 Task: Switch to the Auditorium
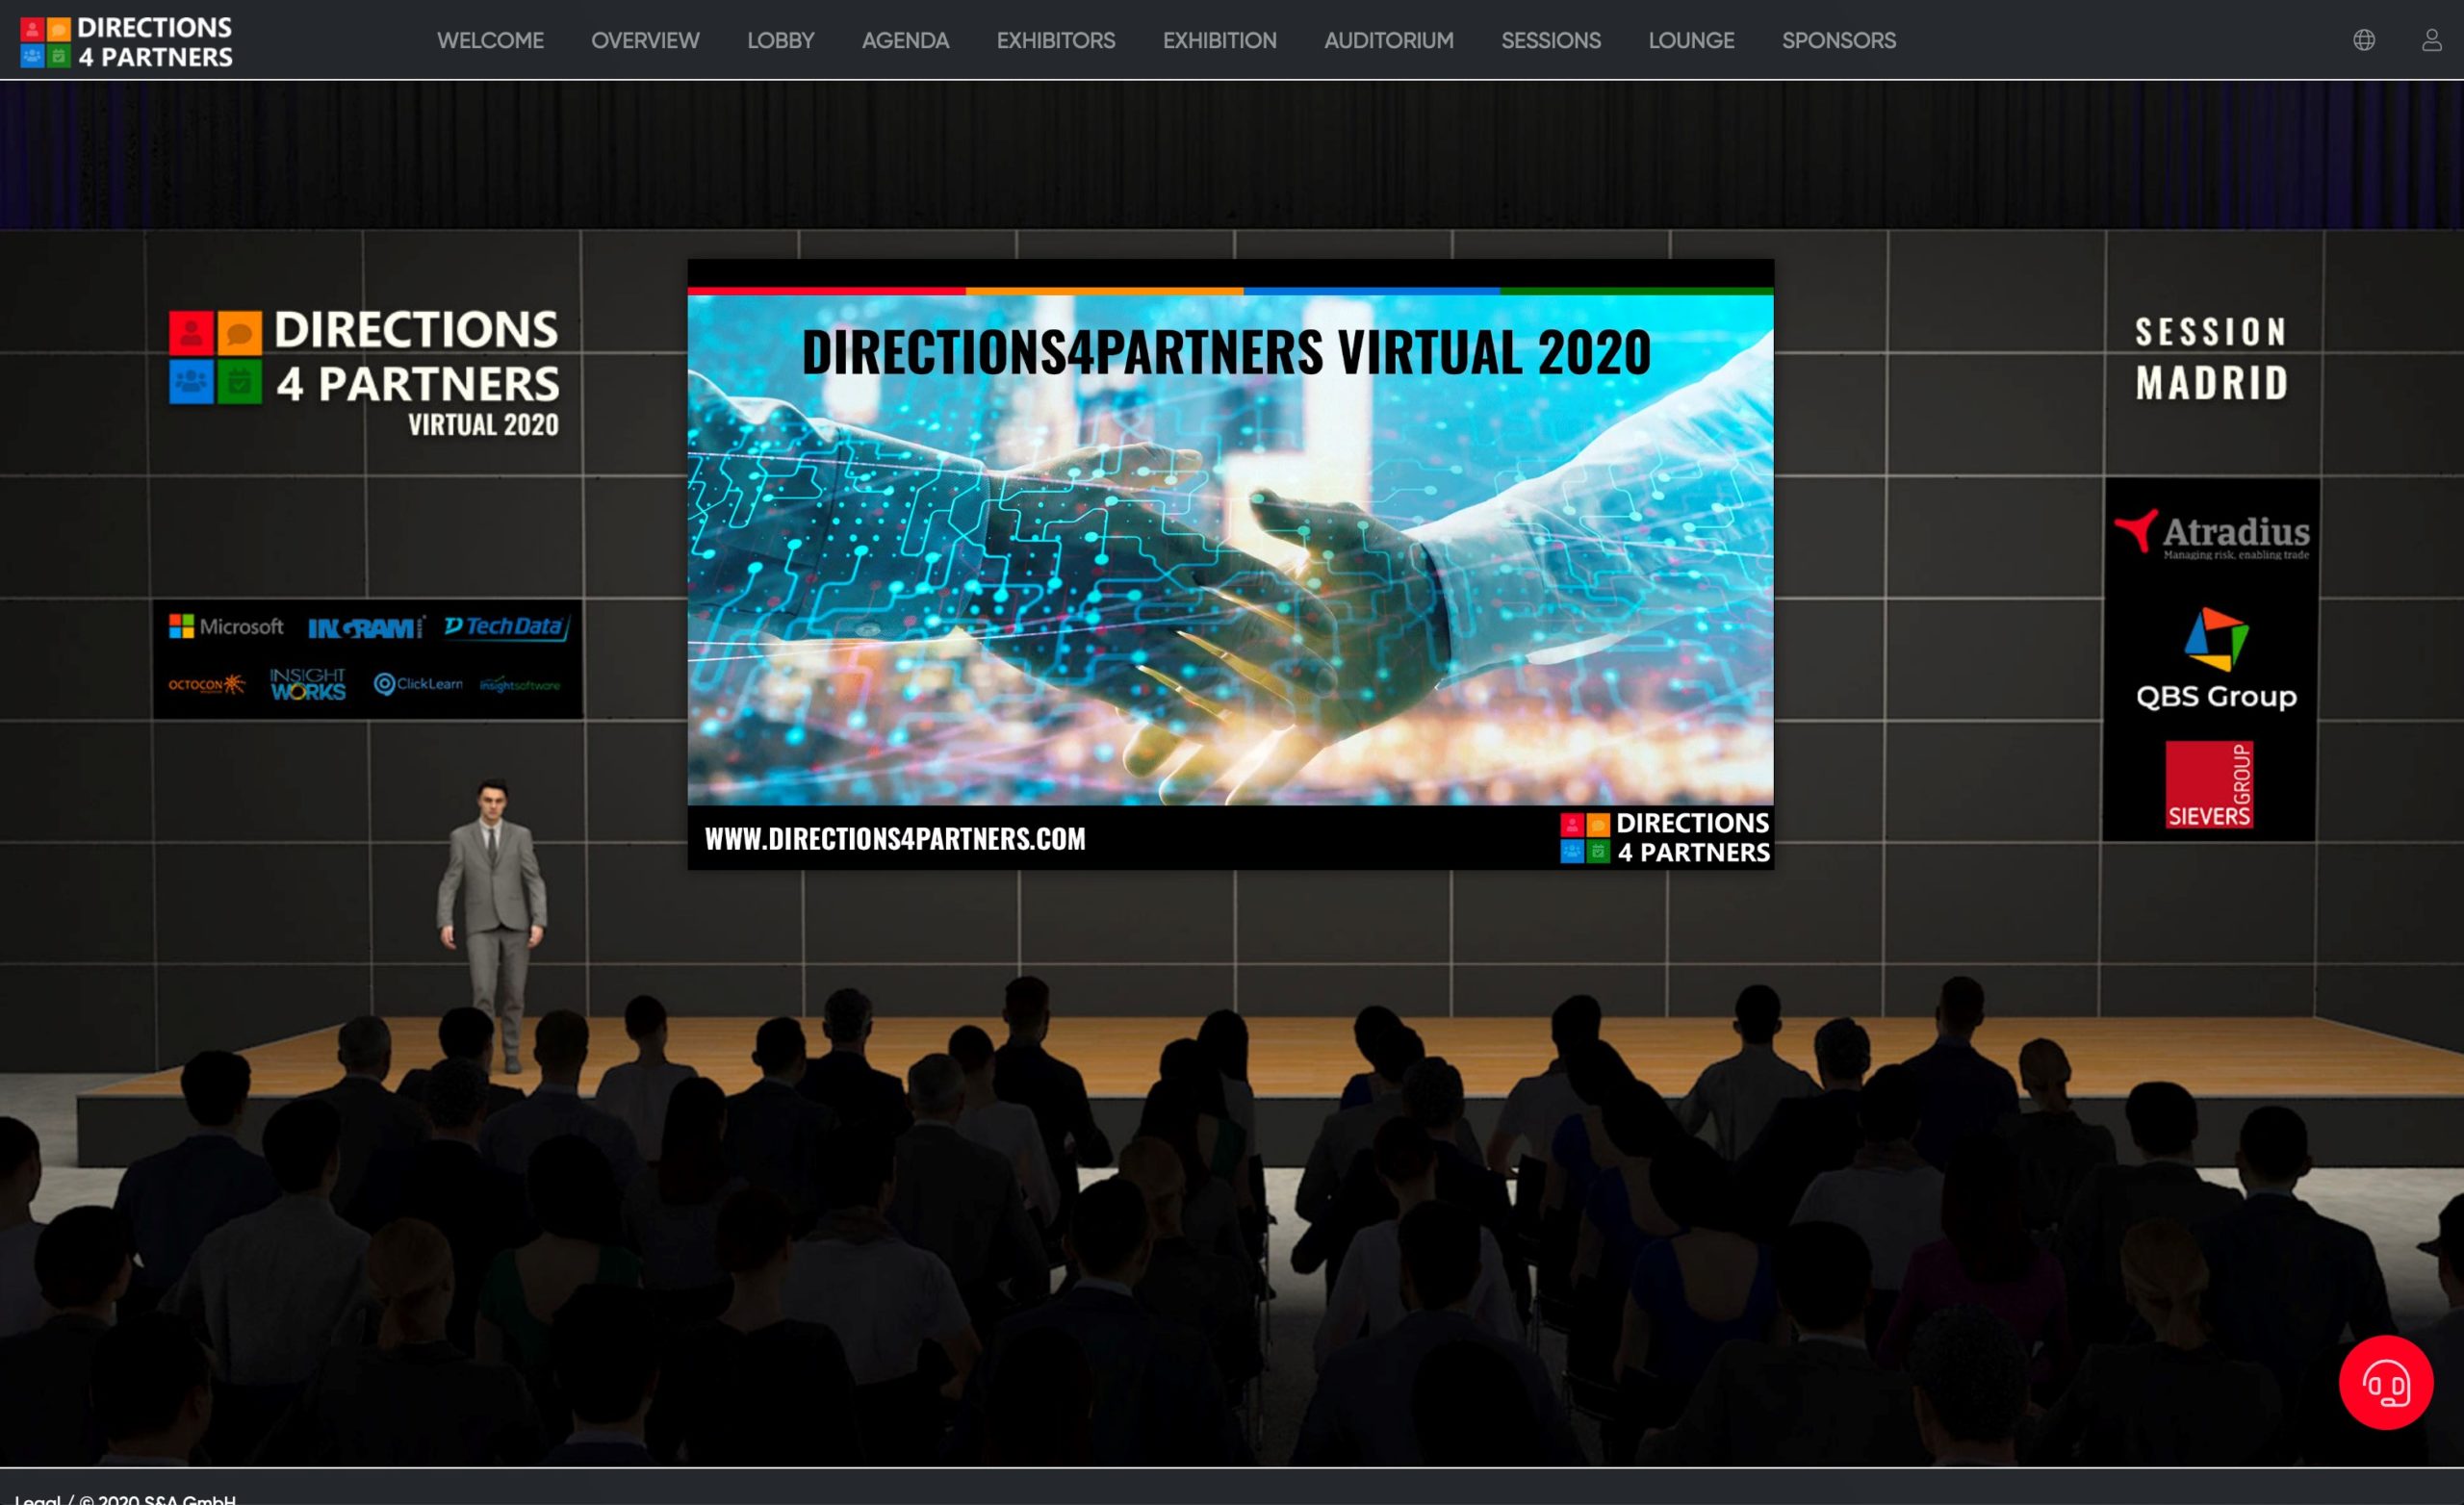1389,41
